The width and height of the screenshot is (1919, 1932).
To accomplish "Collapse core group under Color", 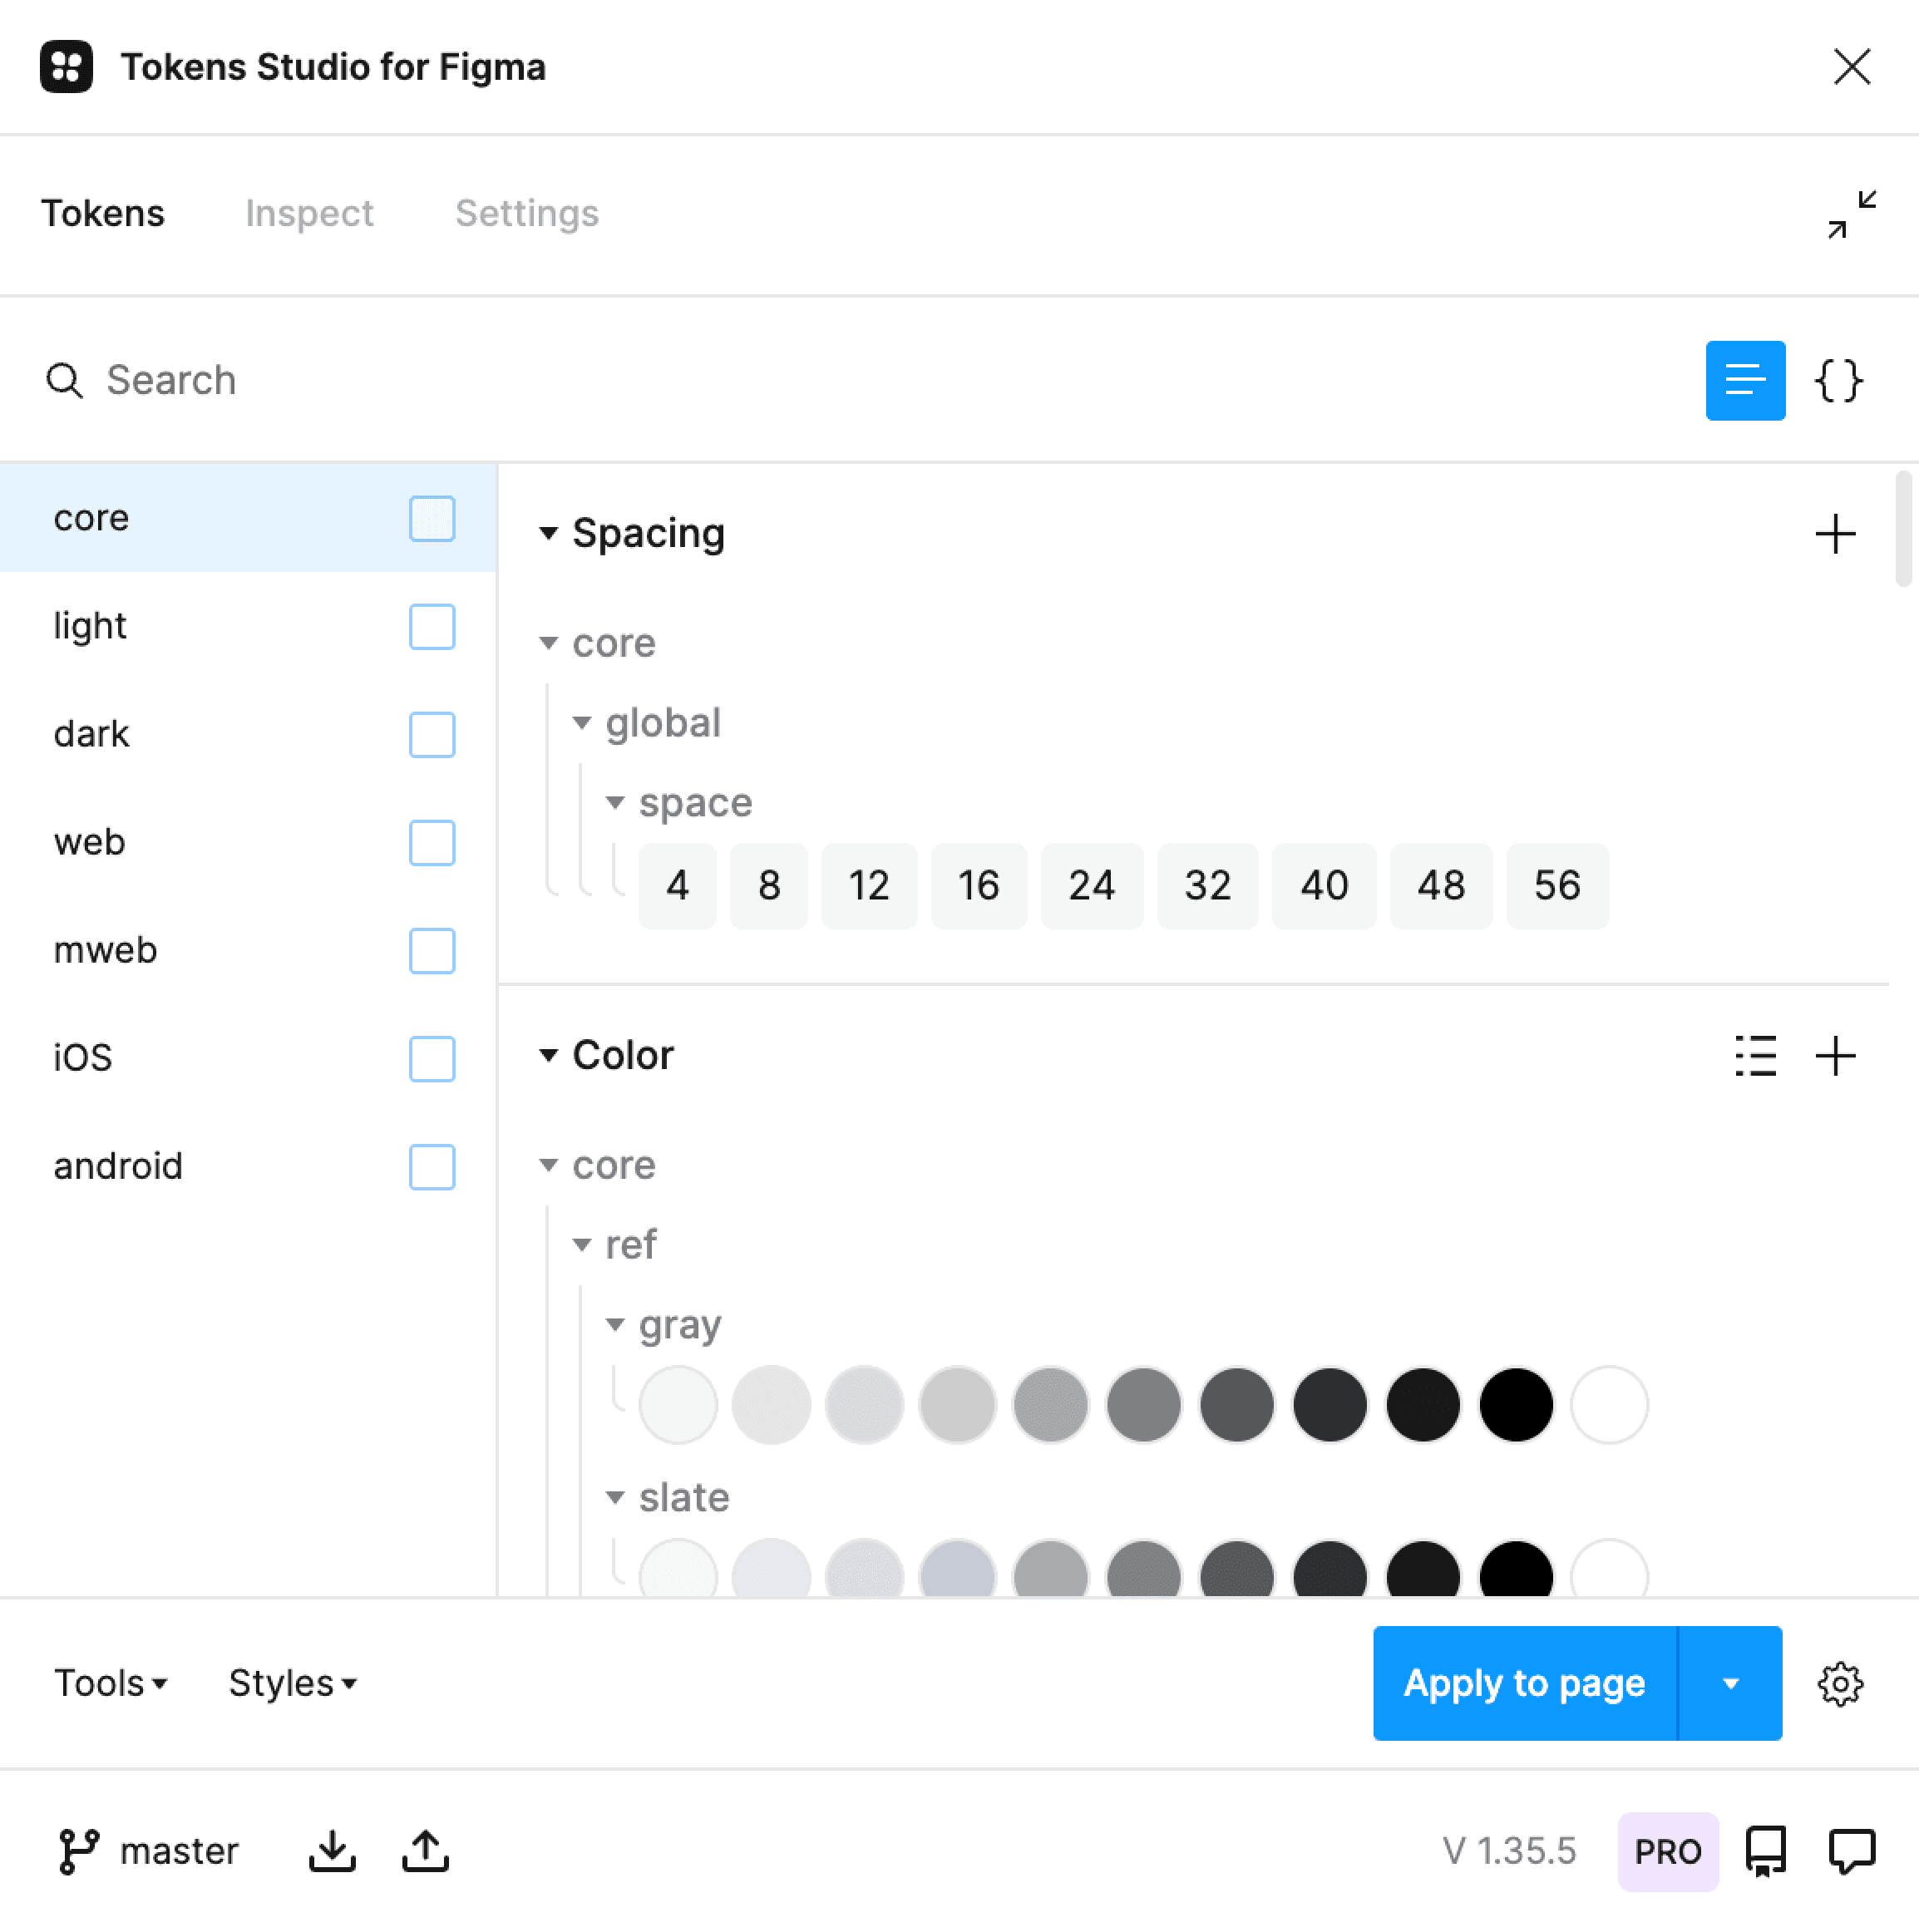I will pos(548,1166).
